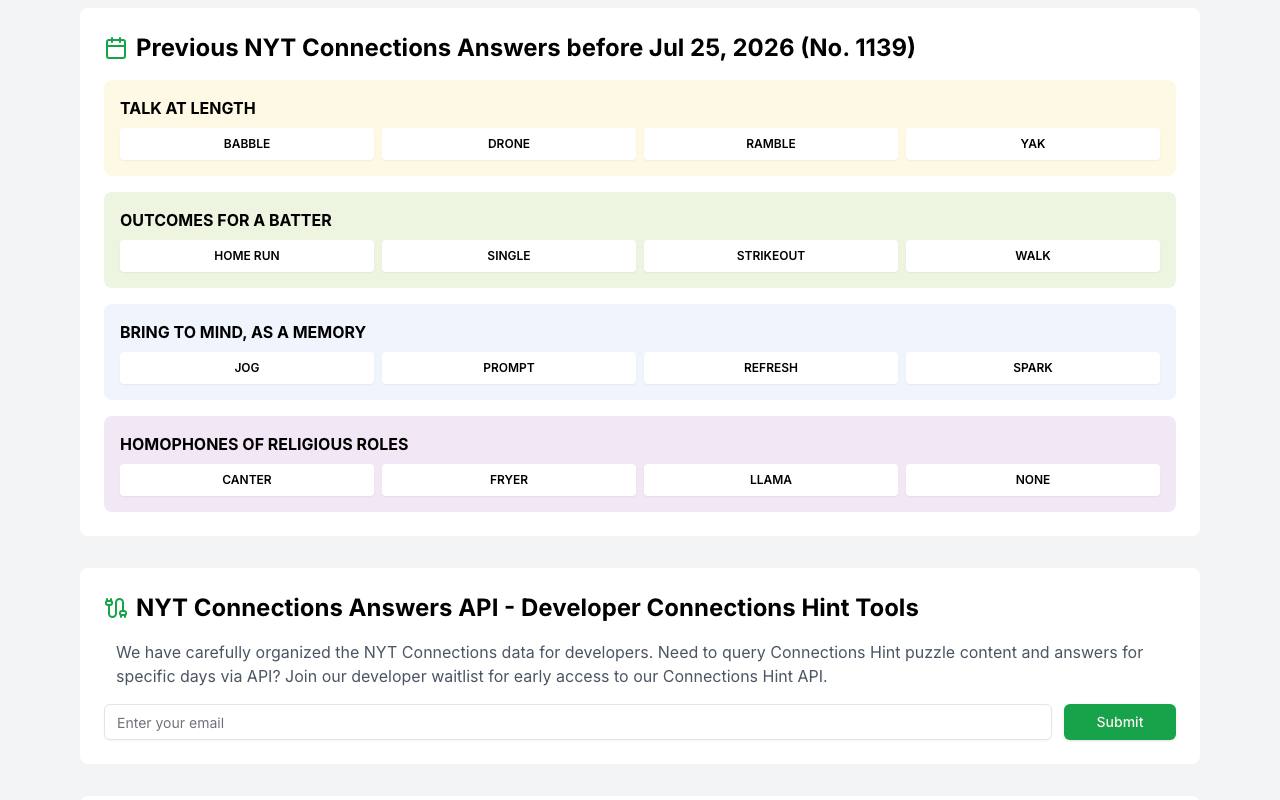1280x800 pixels.
Task: Click HOMOPHONES OF RELIGIOUS ROLES category title
Action: (x=264, y=444)
